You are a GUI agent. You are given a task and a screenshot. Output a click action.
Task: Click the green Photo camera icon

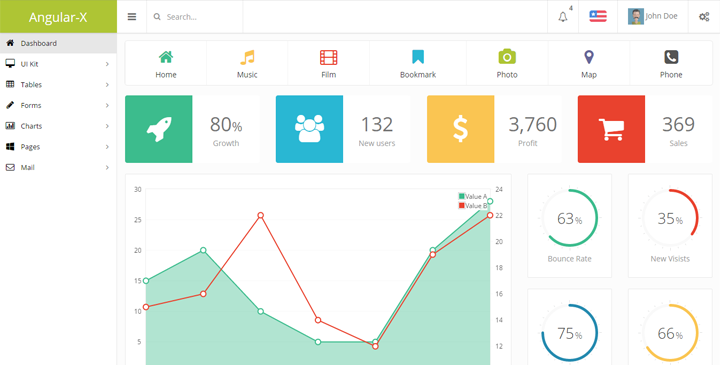pos(507,57)
